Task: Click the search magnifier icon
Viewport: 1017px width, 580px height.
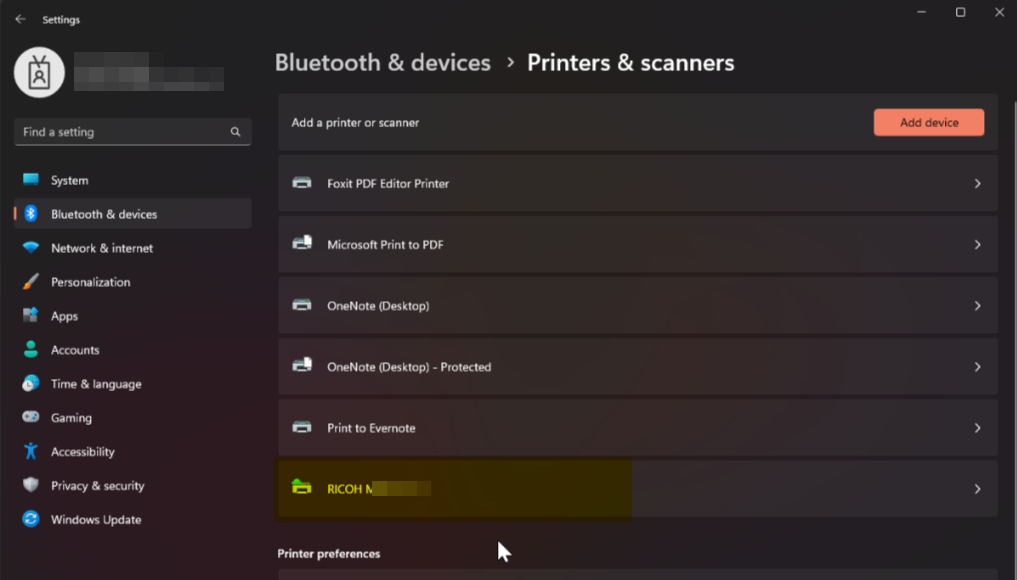Action: coord(236,132)
